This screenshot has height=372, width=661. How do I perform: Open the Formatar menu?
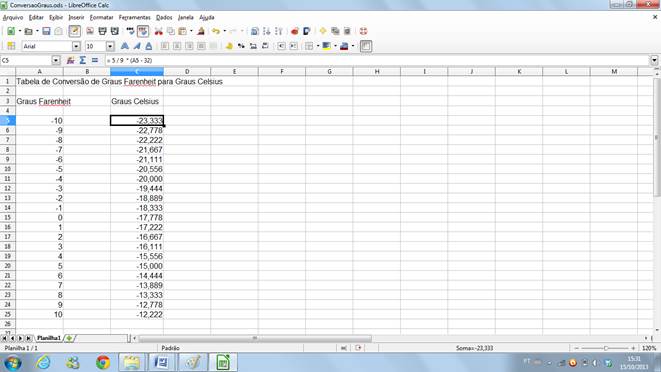[x=101, y=18]
